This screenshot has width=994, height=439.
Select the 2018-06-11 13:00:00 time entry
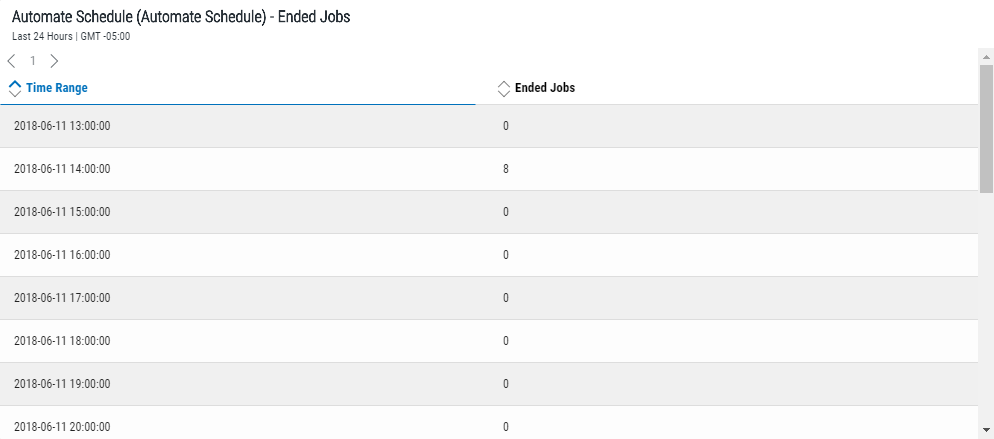tap(62, 126)
